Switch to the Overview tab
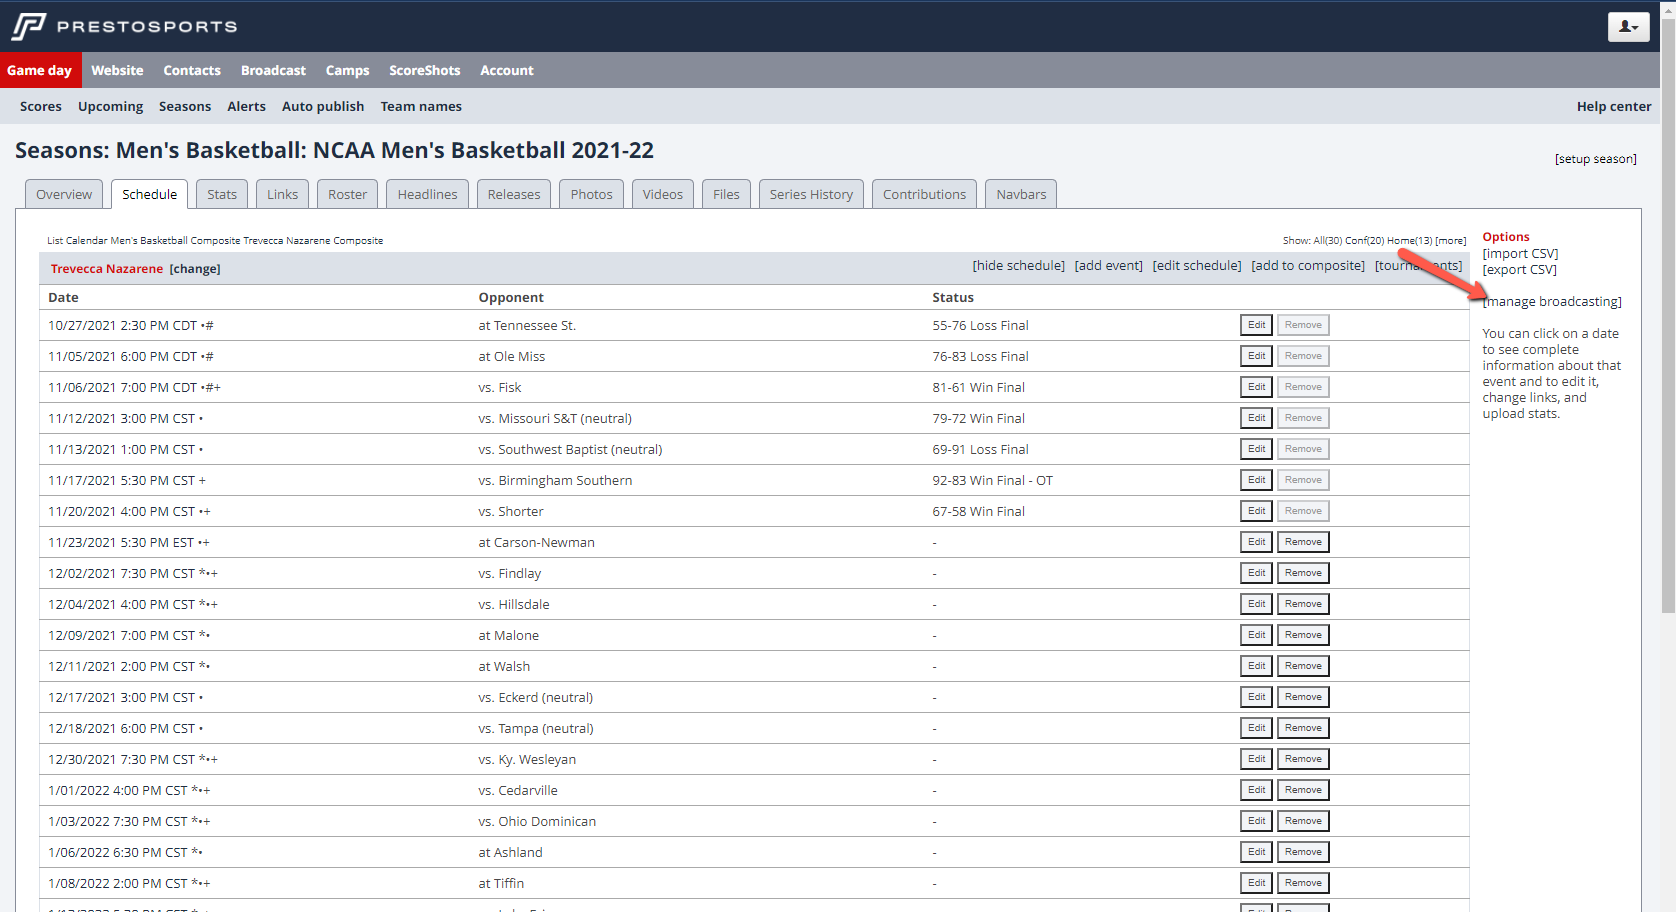 click(64, 194)
